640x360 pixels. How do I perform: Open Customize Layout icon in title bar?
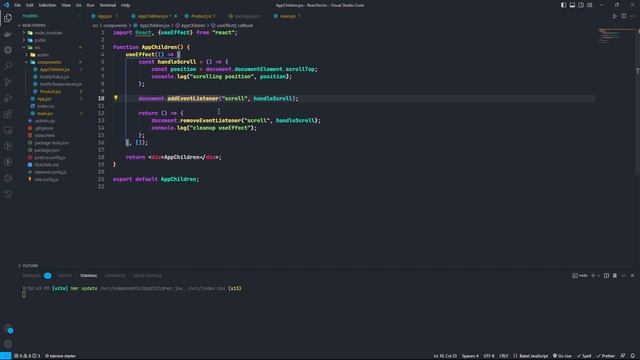[x=590, y=5]
